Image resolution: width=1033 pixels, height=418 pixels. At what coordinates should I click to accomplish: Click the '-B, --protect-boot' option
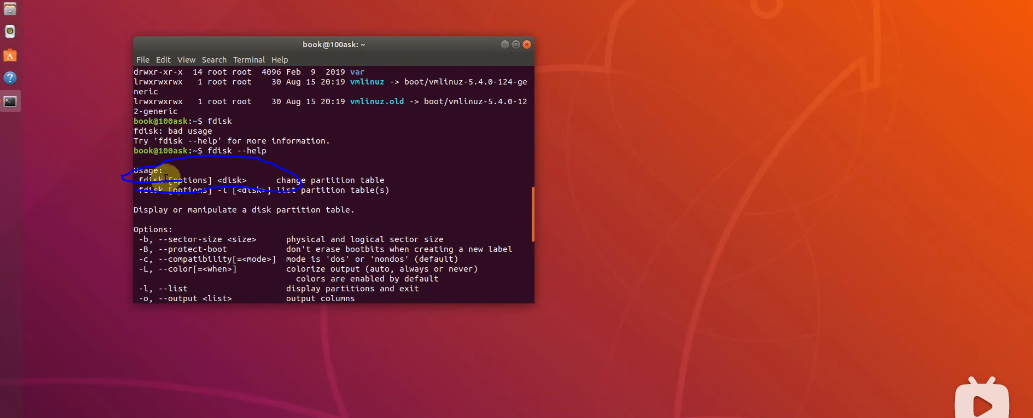click(x=182, y=250)
